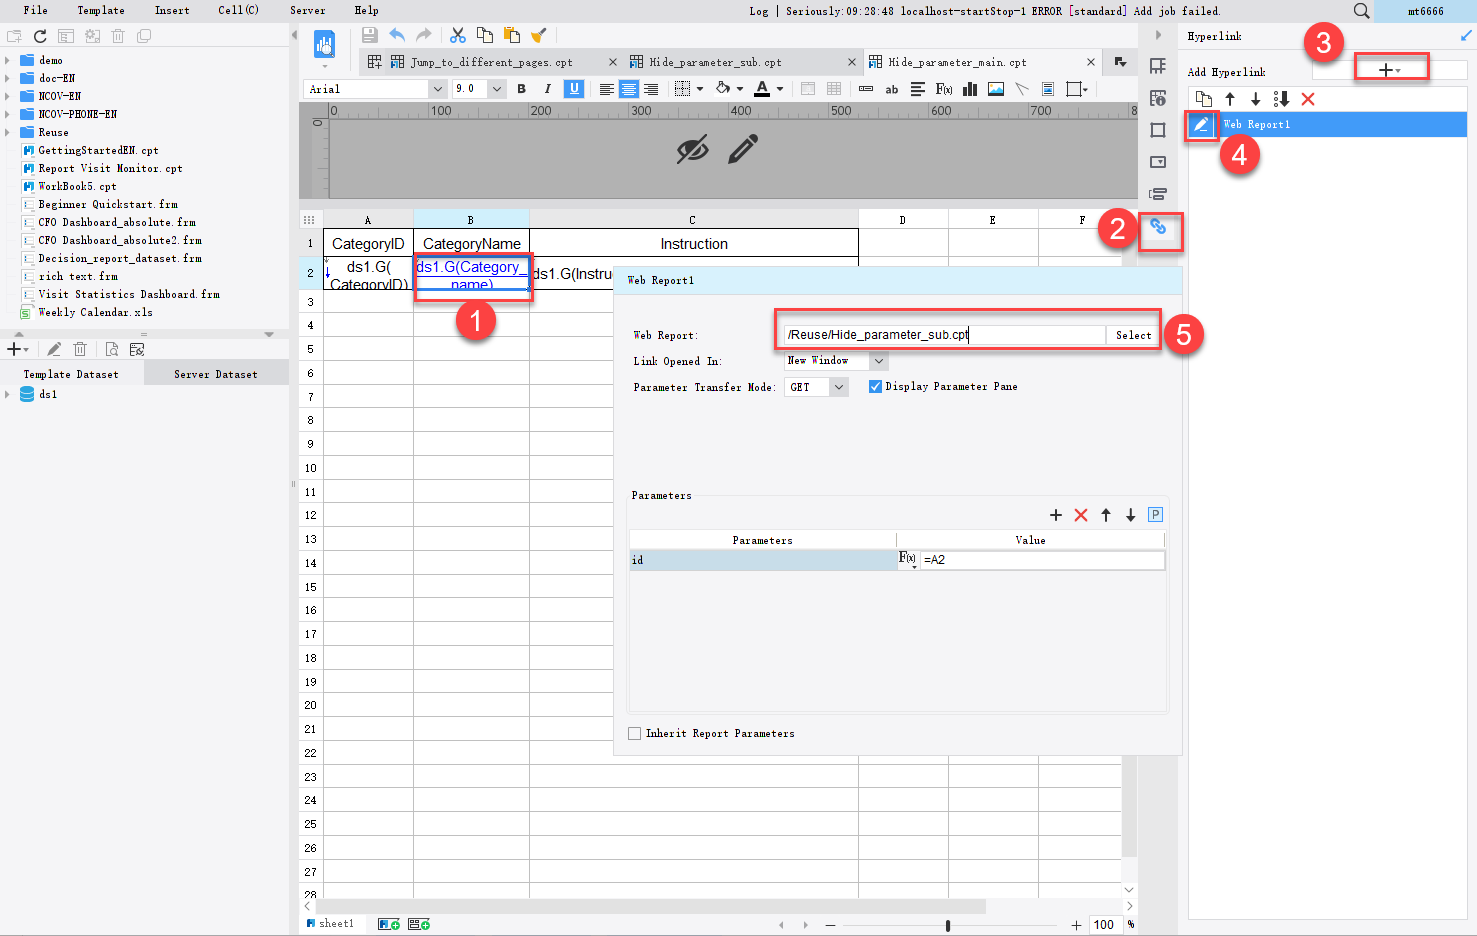Insert a formula using the F(x) toolbar icon
1477x936 pixels.
943,89
